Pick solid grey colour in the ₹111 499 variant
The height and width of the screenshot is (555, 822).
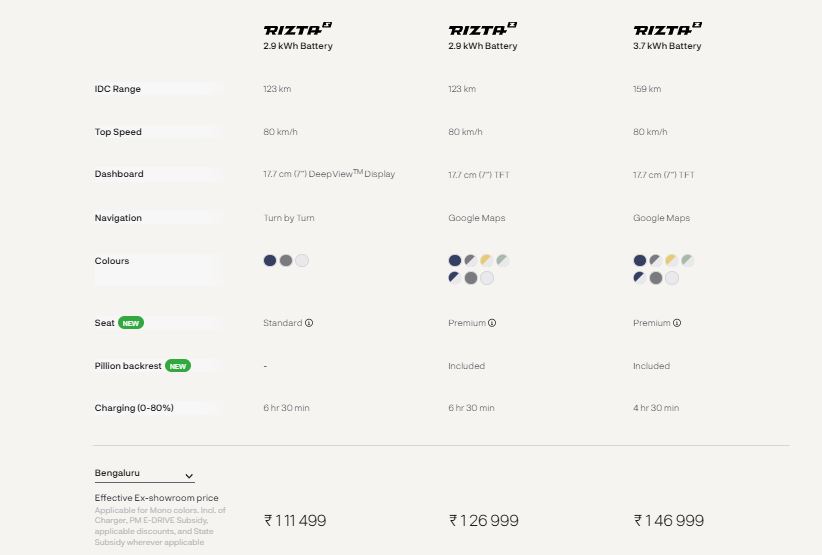286,260
